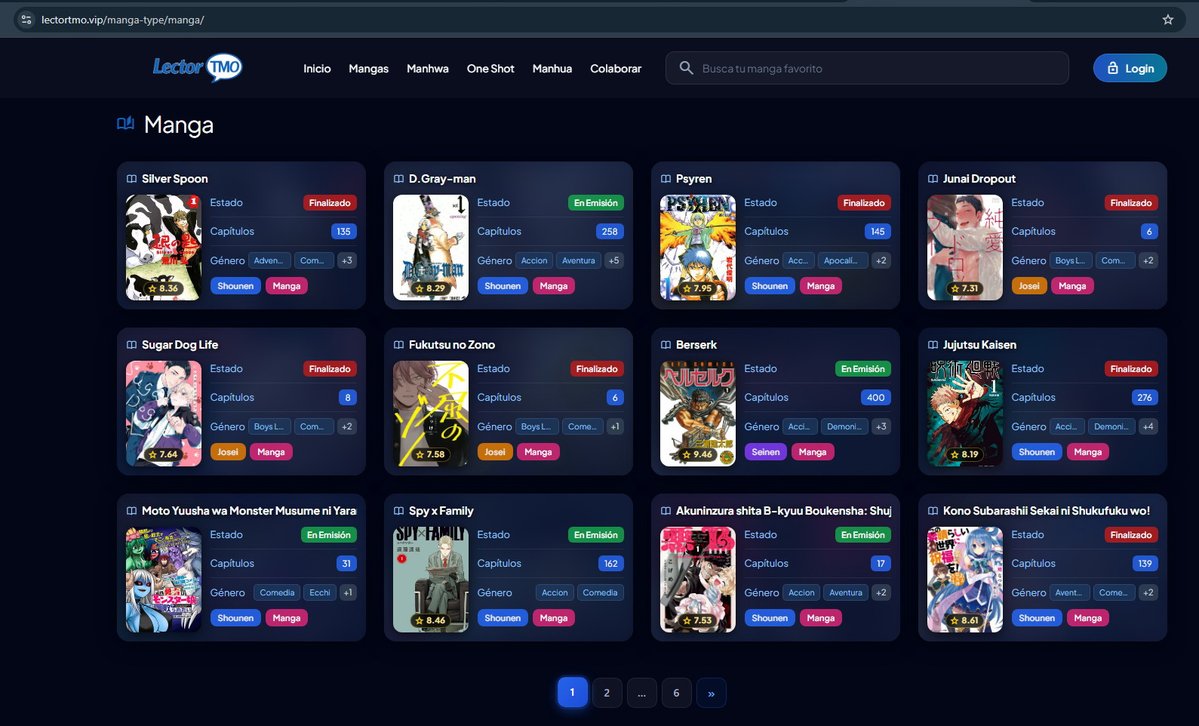Click the bookmark star in the browser address bar
Image resolution: width=1199 pixels, height=726 pixels.
click(1167, 18)
